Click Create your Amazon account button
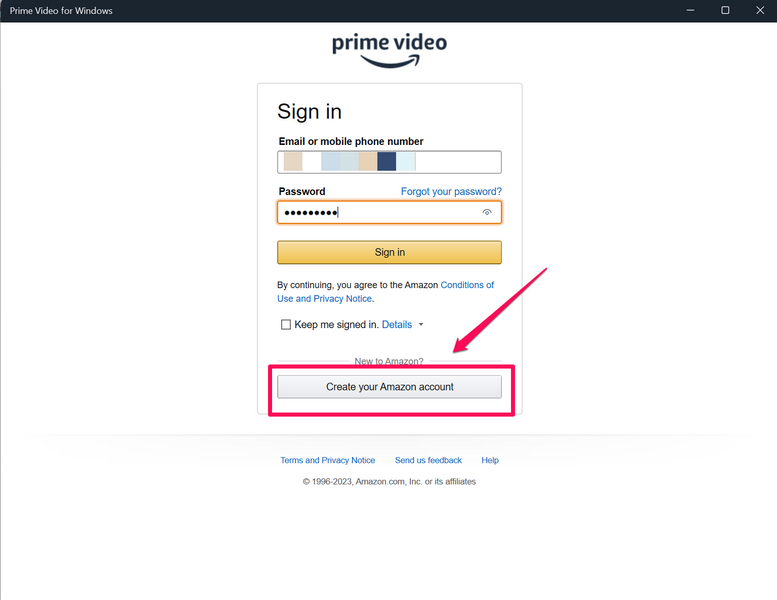 click(x=389, y=387)
